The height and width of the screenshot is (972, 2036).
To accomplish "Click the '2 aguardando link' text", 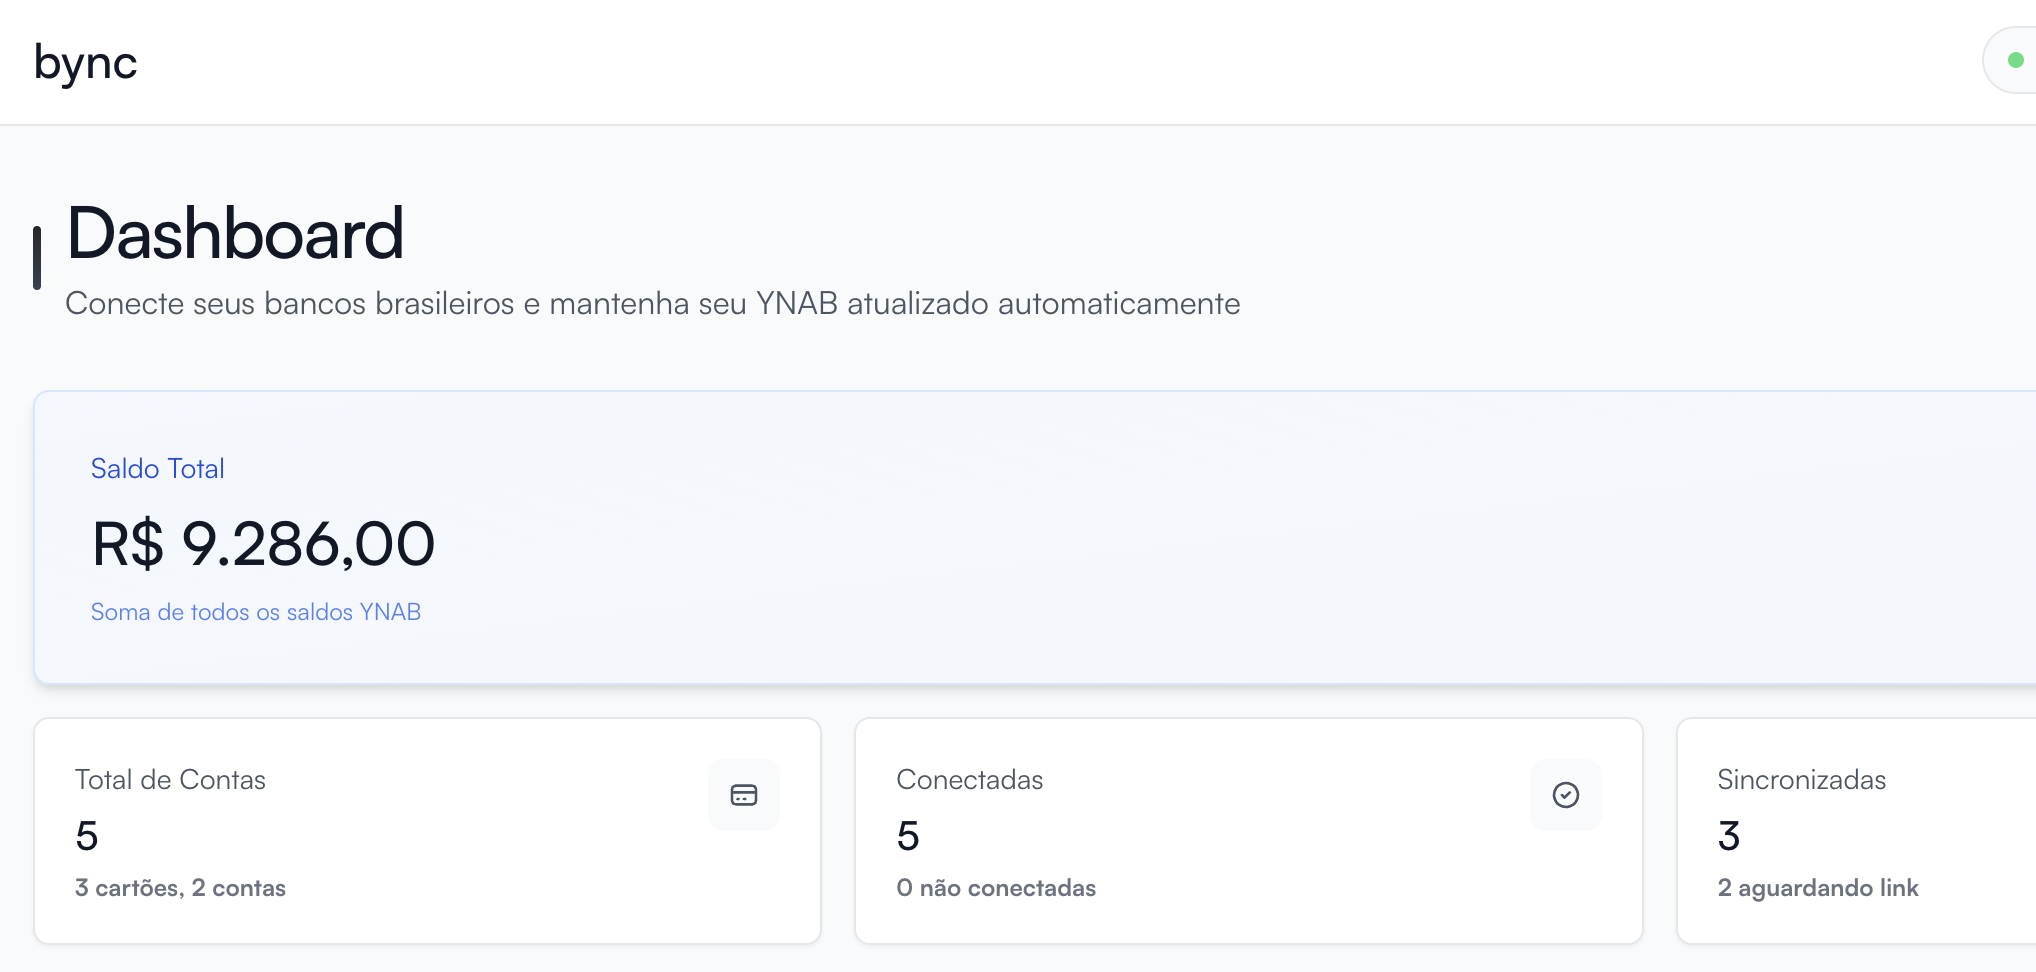I will pyautogui.click(x=1817, y=888).
